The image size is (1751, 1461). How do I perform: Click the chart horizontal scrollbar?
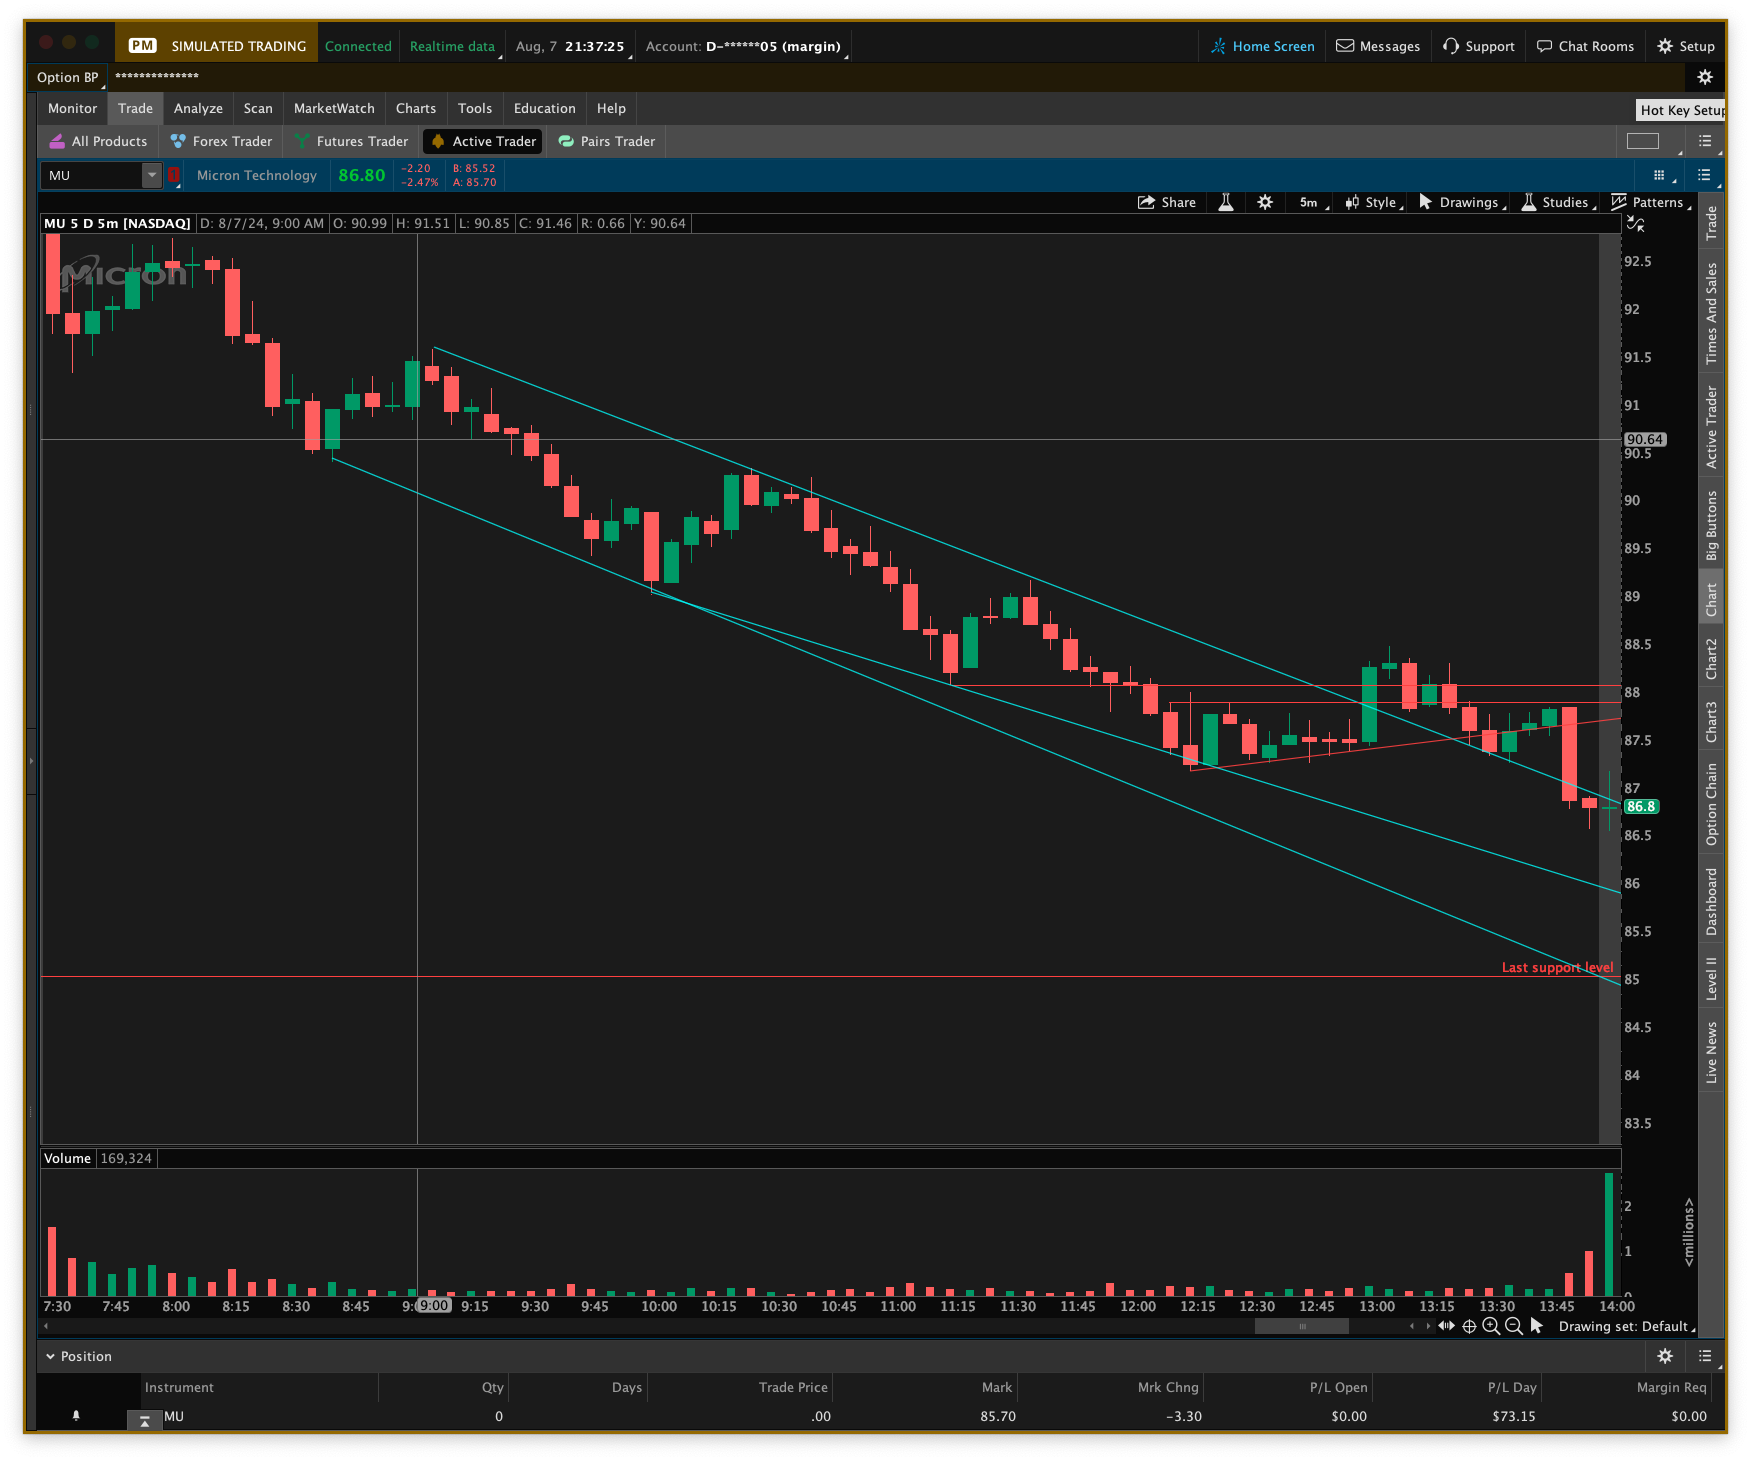[1301, 1326]
